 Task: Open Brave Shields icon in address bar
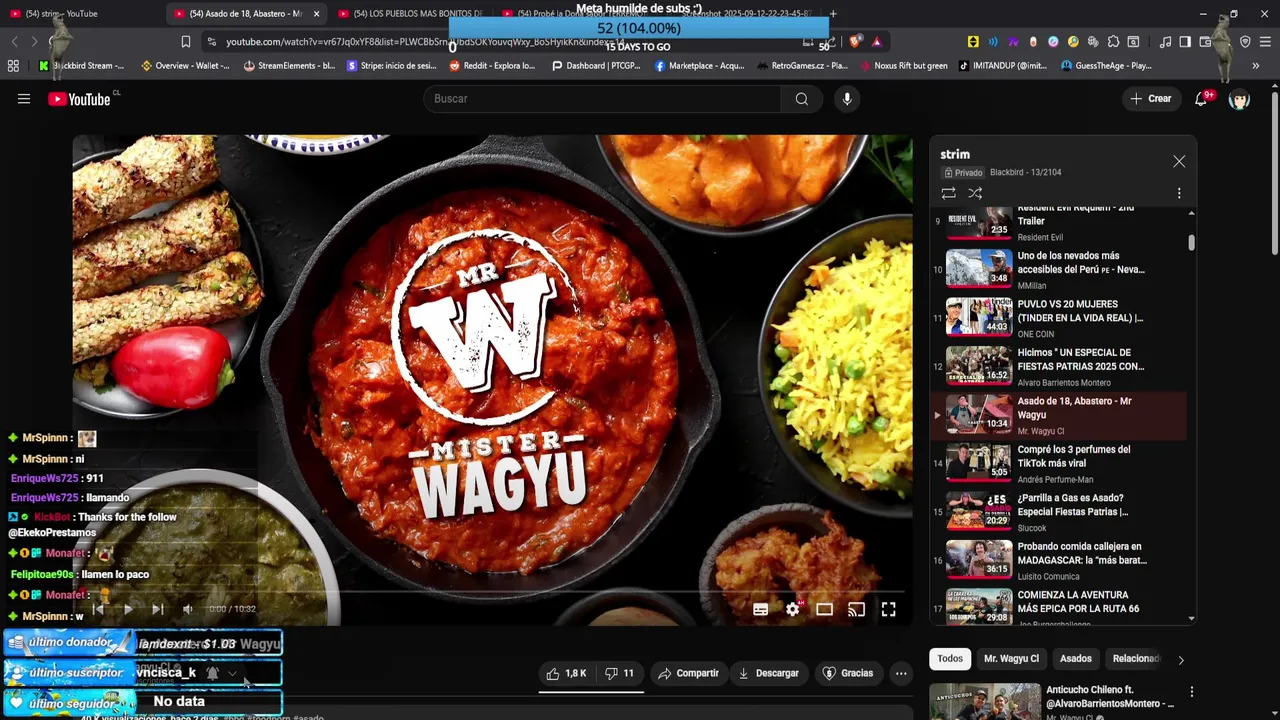pos(855,42)
